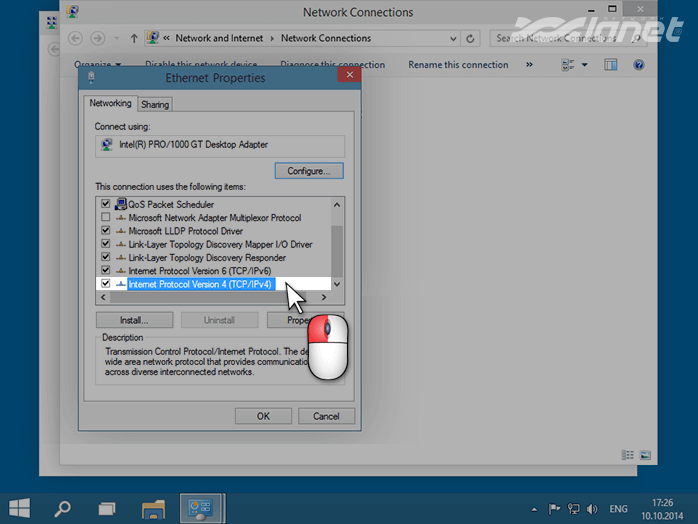Launch File Explorer from the taskbar

click(x=153, y=509)
